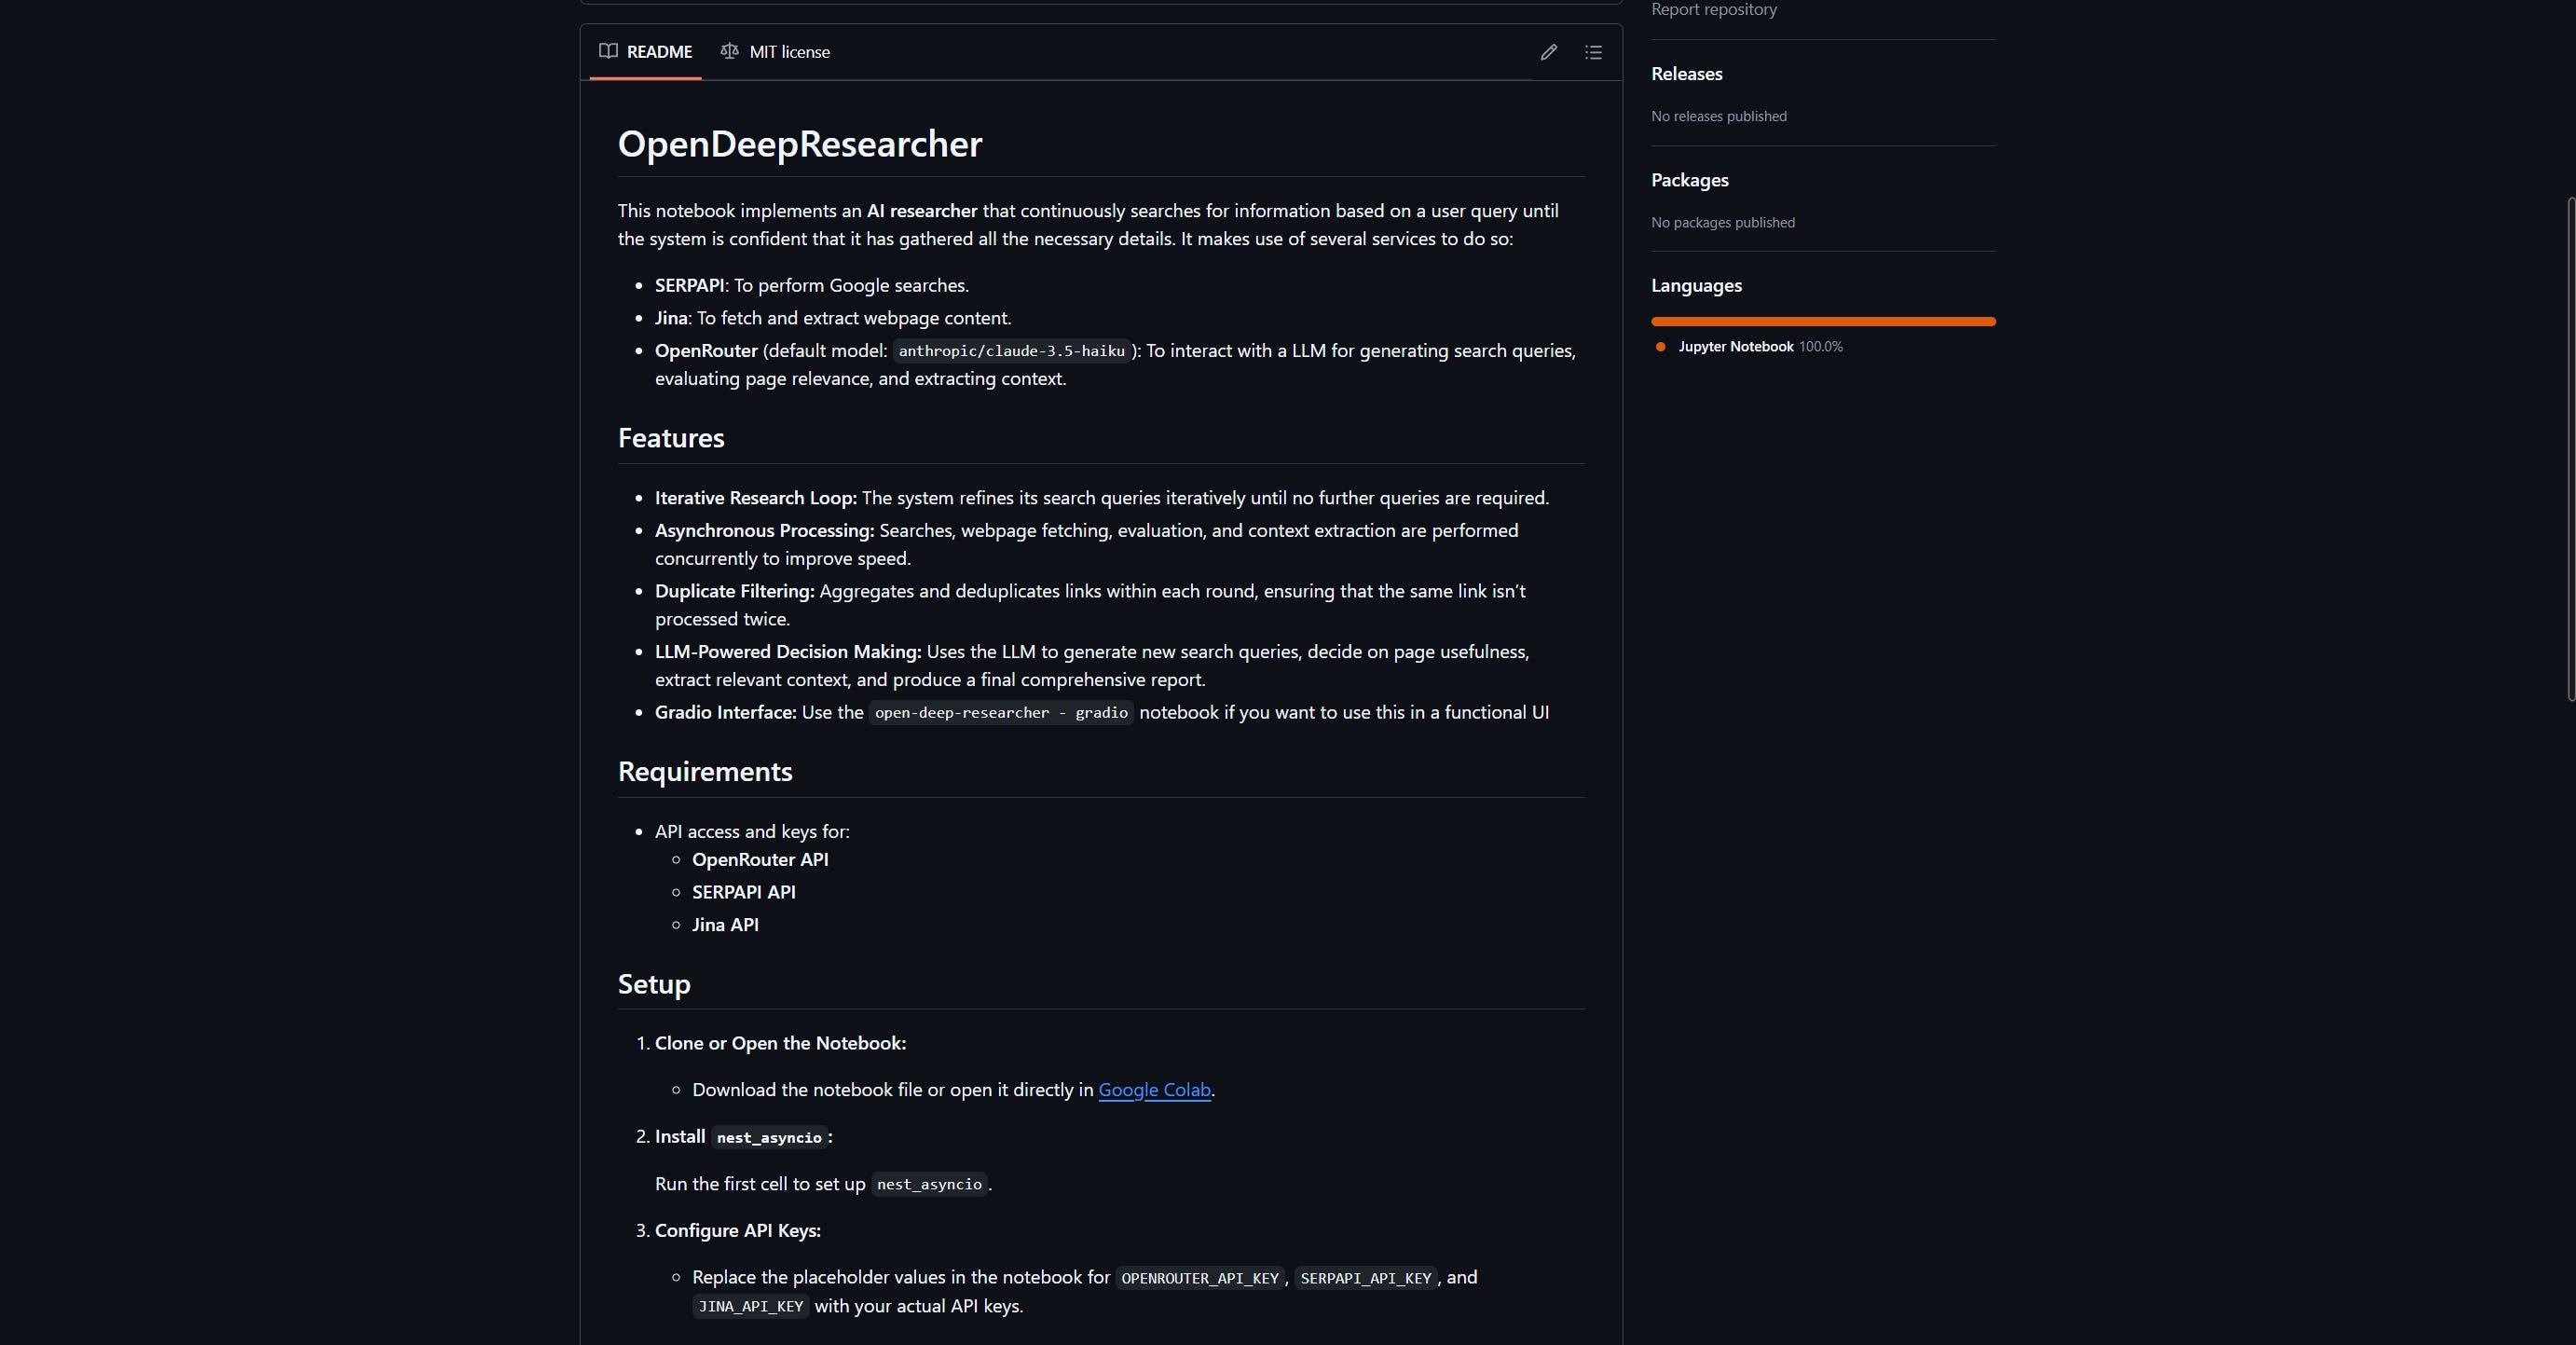The width and height of the screenshot is (2576, 1345).
Task: Click 'Iterative Research Loop:' feature label
Action: click(756, 498)
